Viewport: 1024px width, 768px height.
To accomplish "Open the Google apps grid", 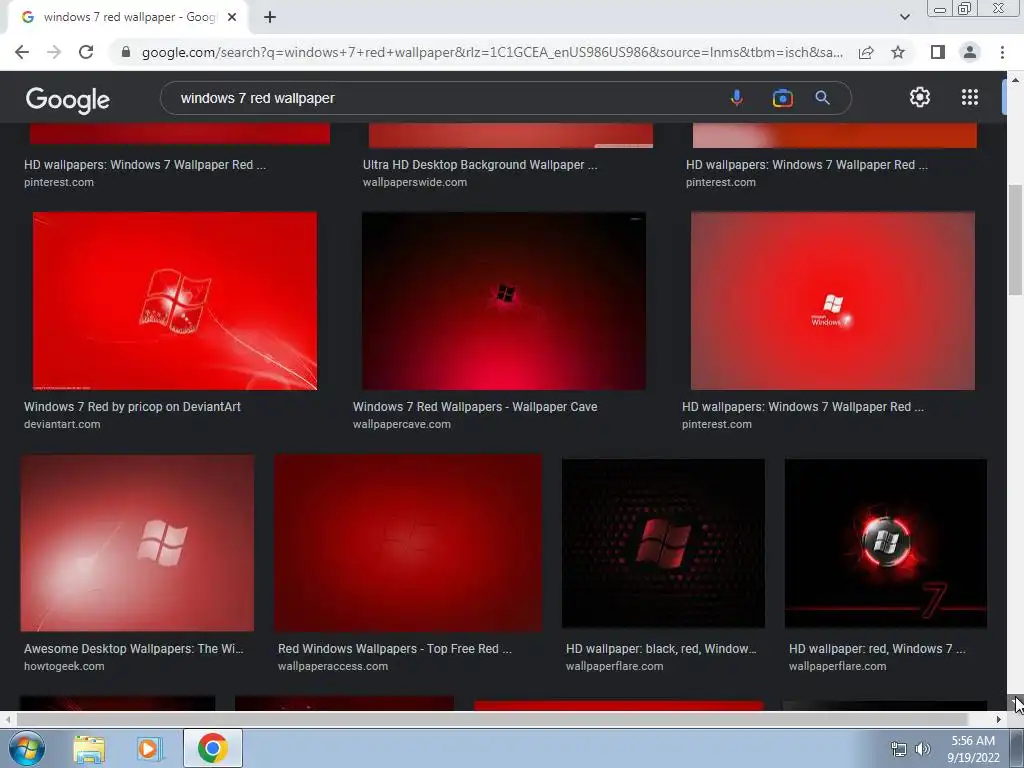I will pyautogui.click(x=970, y=97).
